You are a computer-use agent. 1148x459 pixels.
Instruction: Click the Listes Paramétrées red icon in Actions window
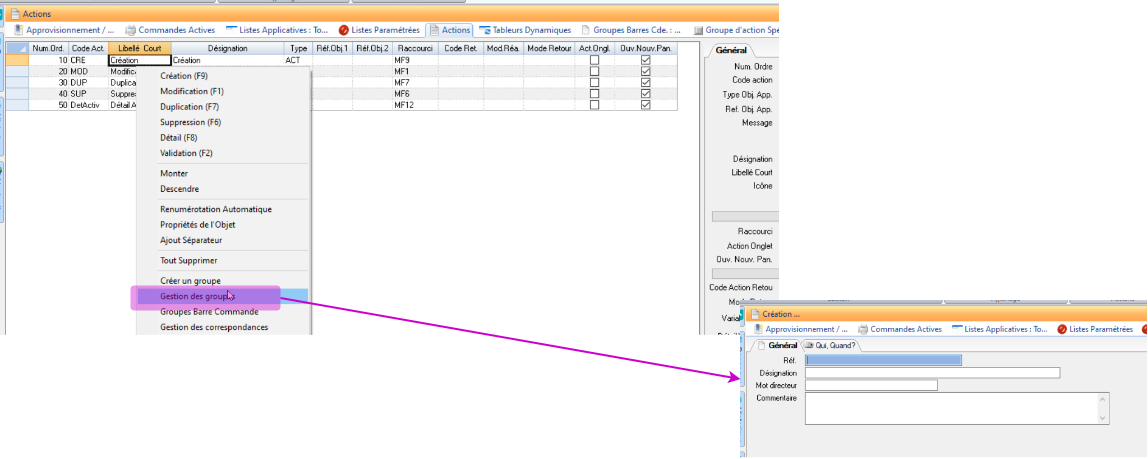click(344, 31)
